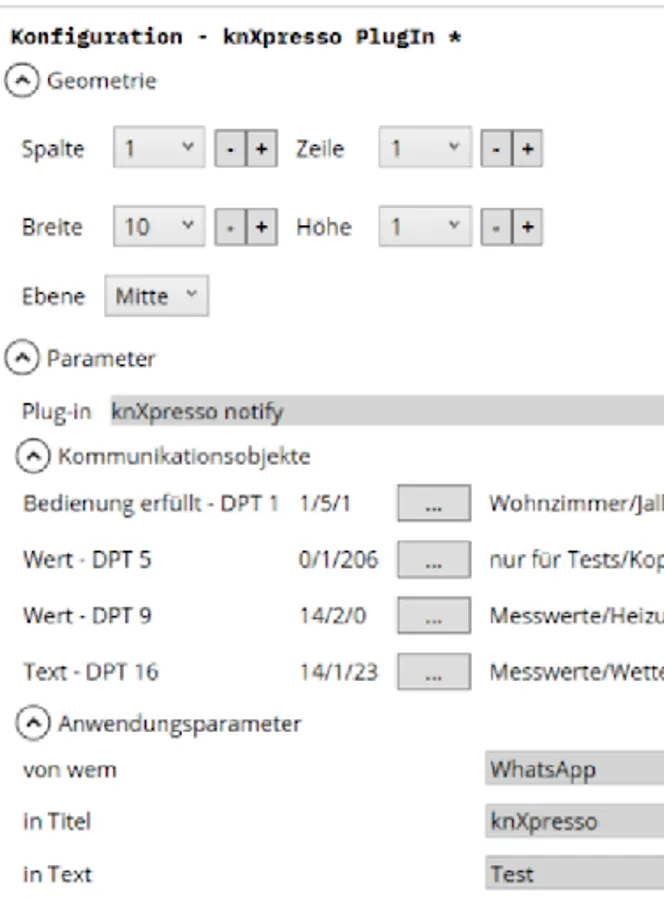Open the Spalte dropdown
The image size is (664, 900).
point(159,149)
